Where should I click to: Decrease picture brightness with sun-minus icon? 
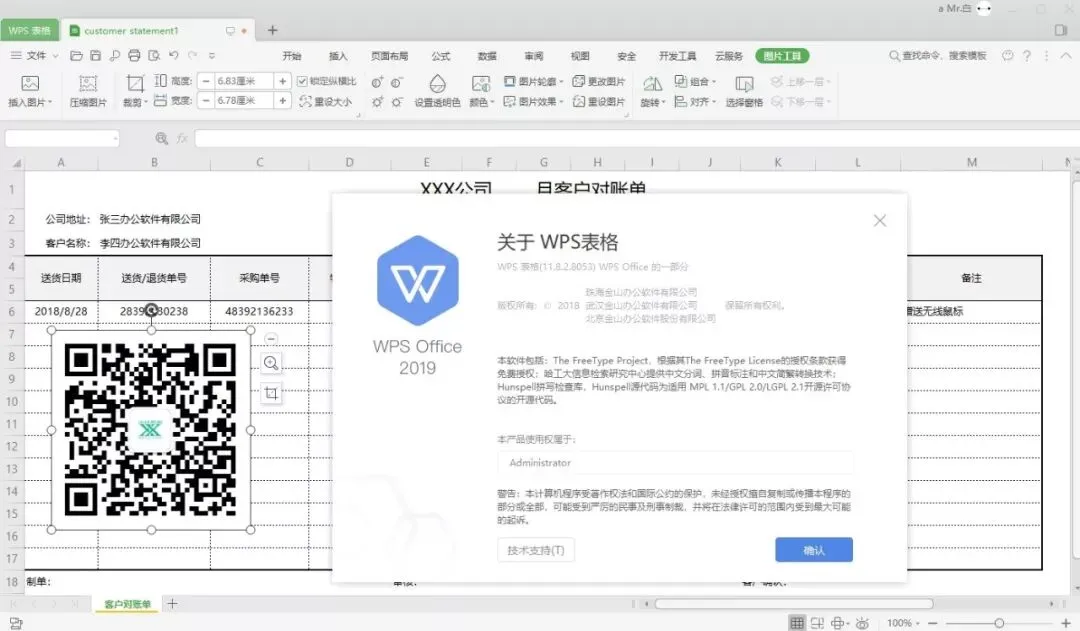coord(397,102)
